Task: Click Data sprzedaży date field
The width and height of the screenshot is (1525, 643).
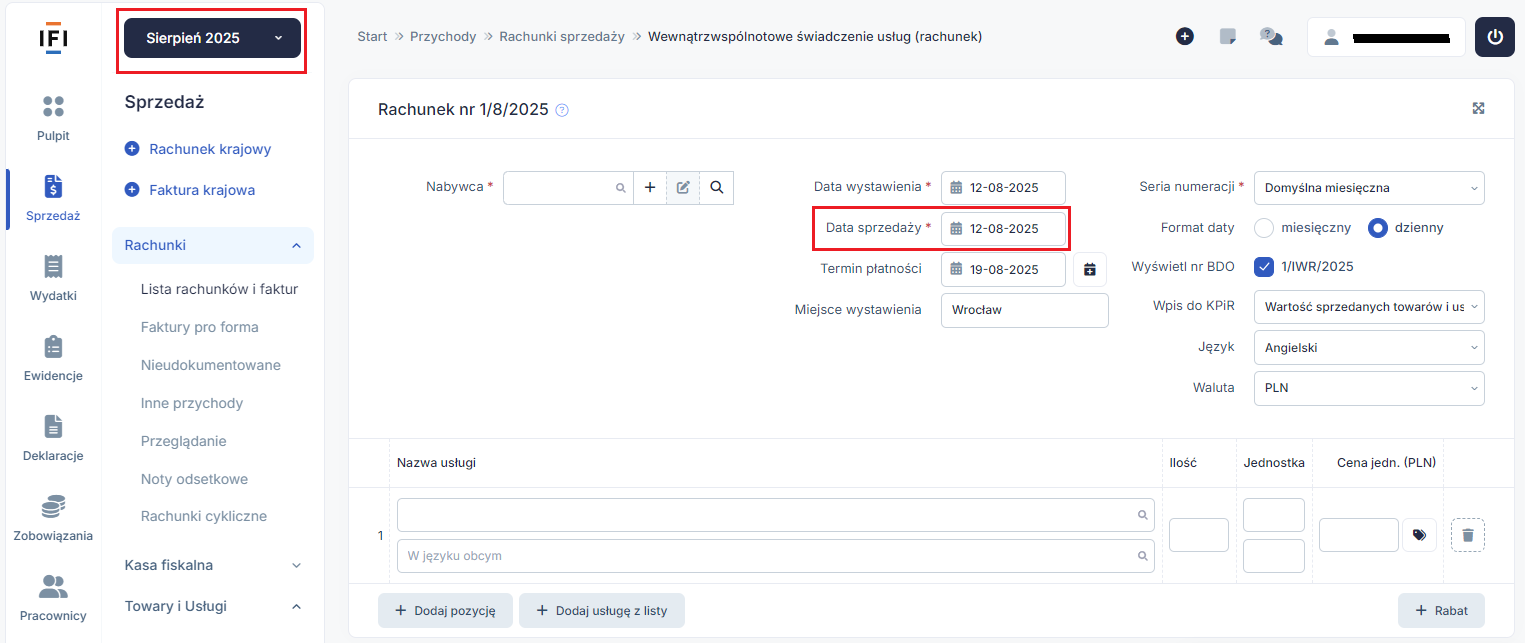Action: click(1003, 228)
